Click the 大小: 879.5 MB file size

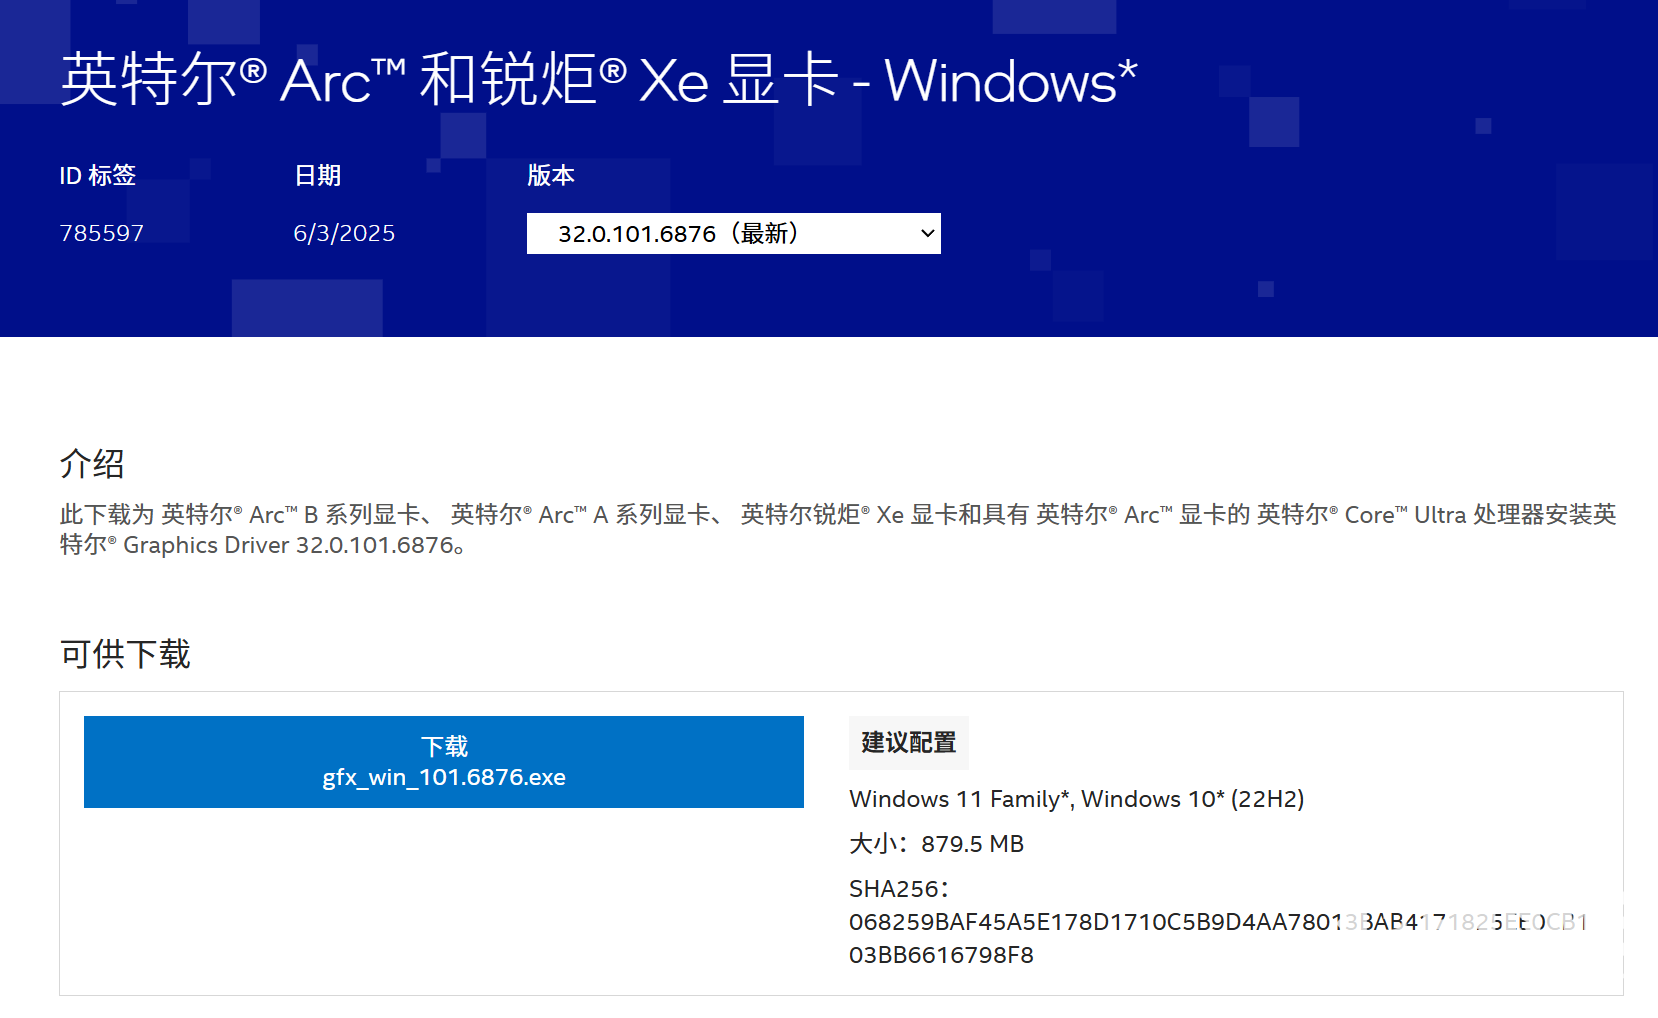tap(936, 844)
